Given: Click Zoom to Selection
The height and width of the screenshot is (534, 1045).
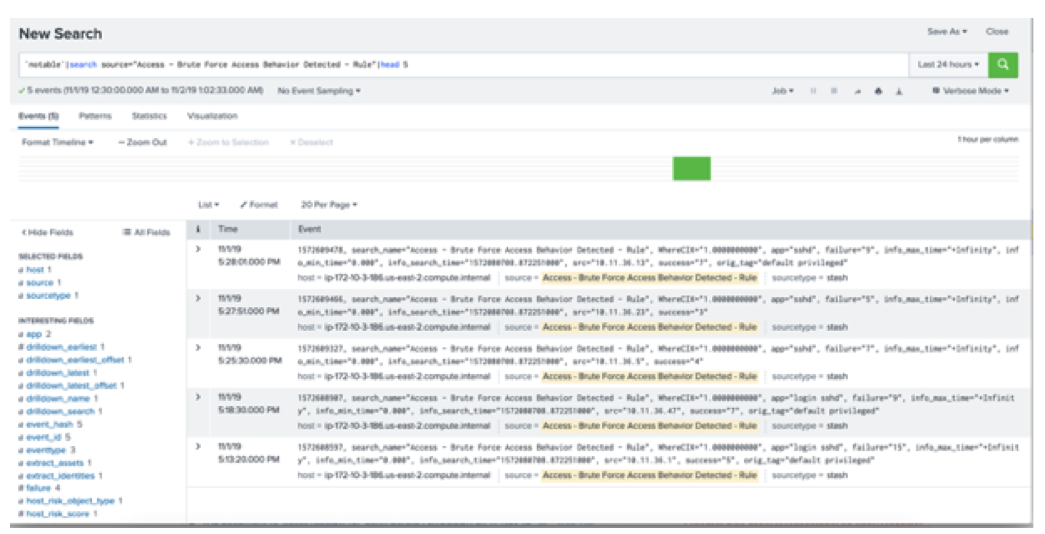Looking at the screenshot, I should (x=229, y=142).
